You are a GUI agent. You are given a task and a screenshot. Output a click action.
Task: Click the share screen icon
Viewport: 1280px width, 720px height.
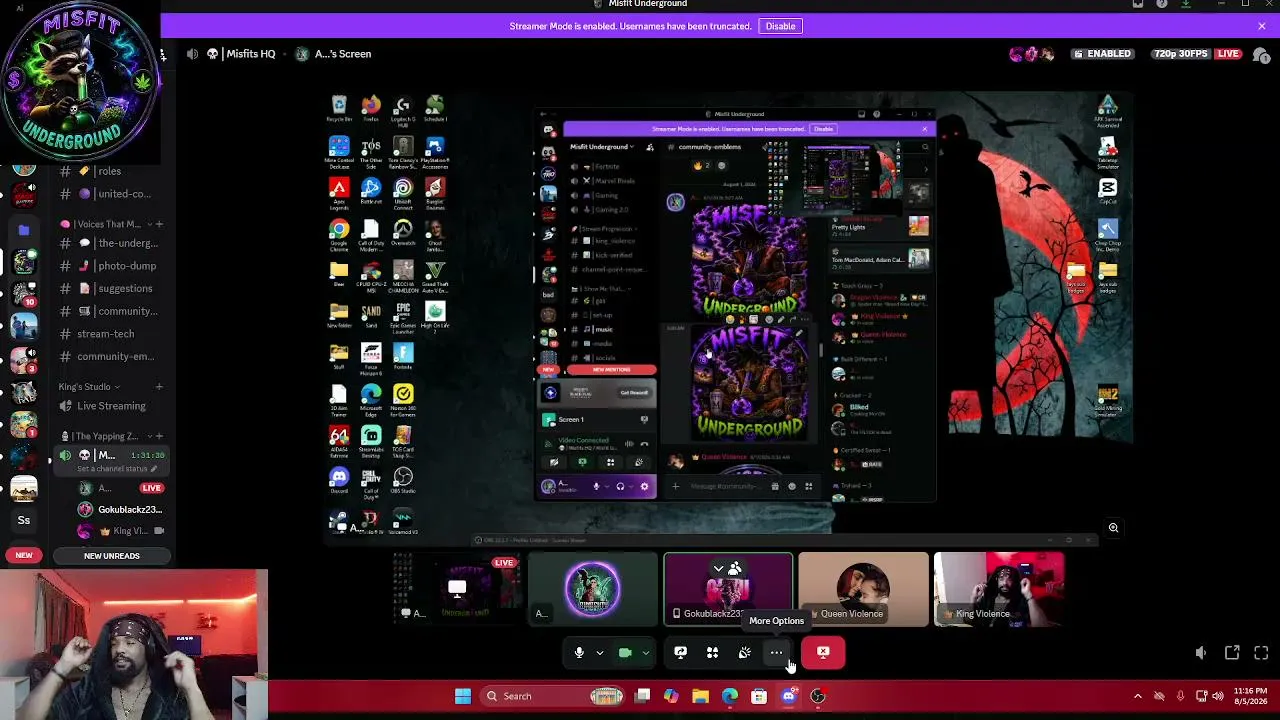tap(680, 653)
